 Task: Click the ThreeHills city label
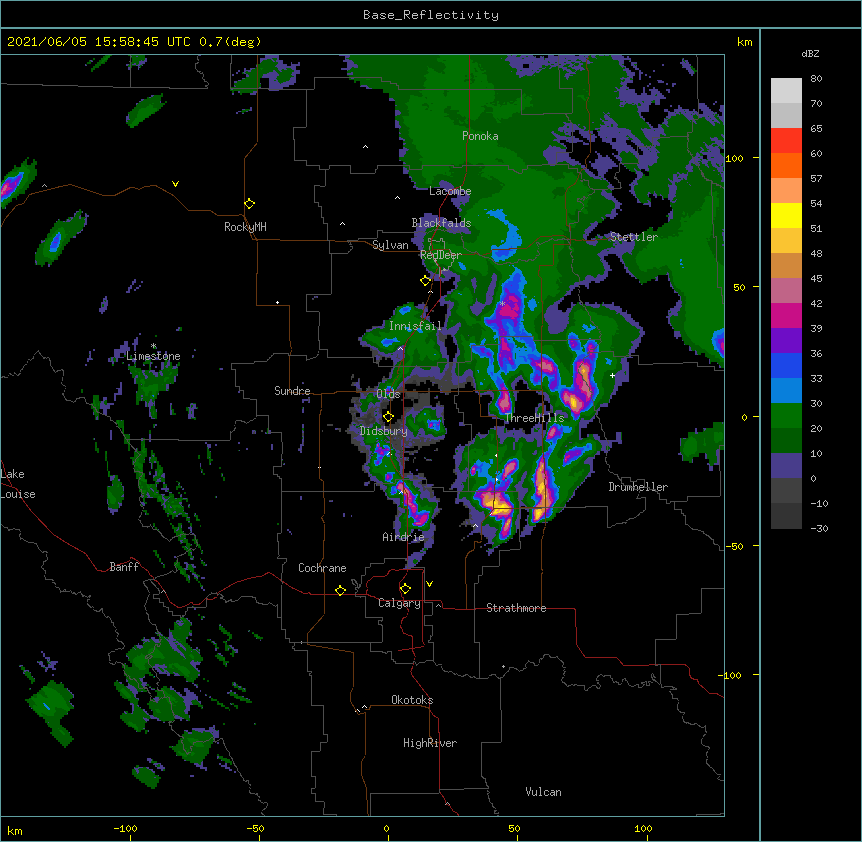pyautogui.click(x=534, y=418)
